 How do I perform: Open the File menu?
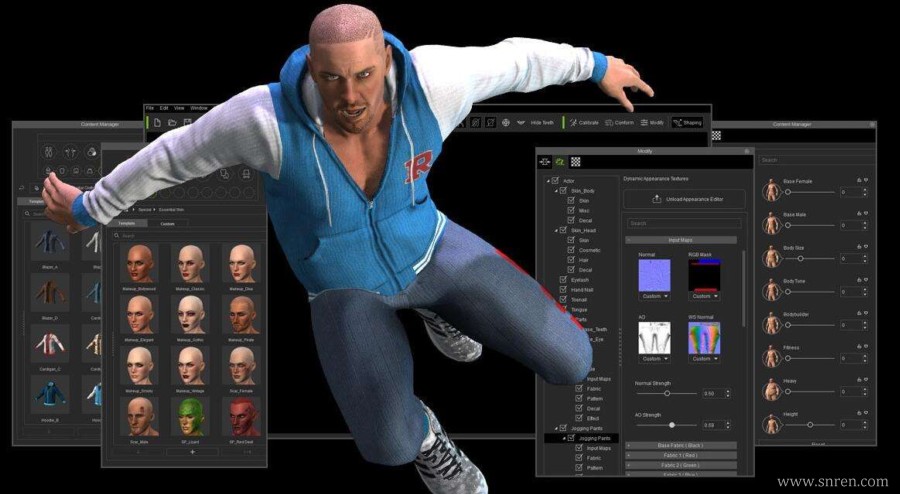click(x=150, y=108)
